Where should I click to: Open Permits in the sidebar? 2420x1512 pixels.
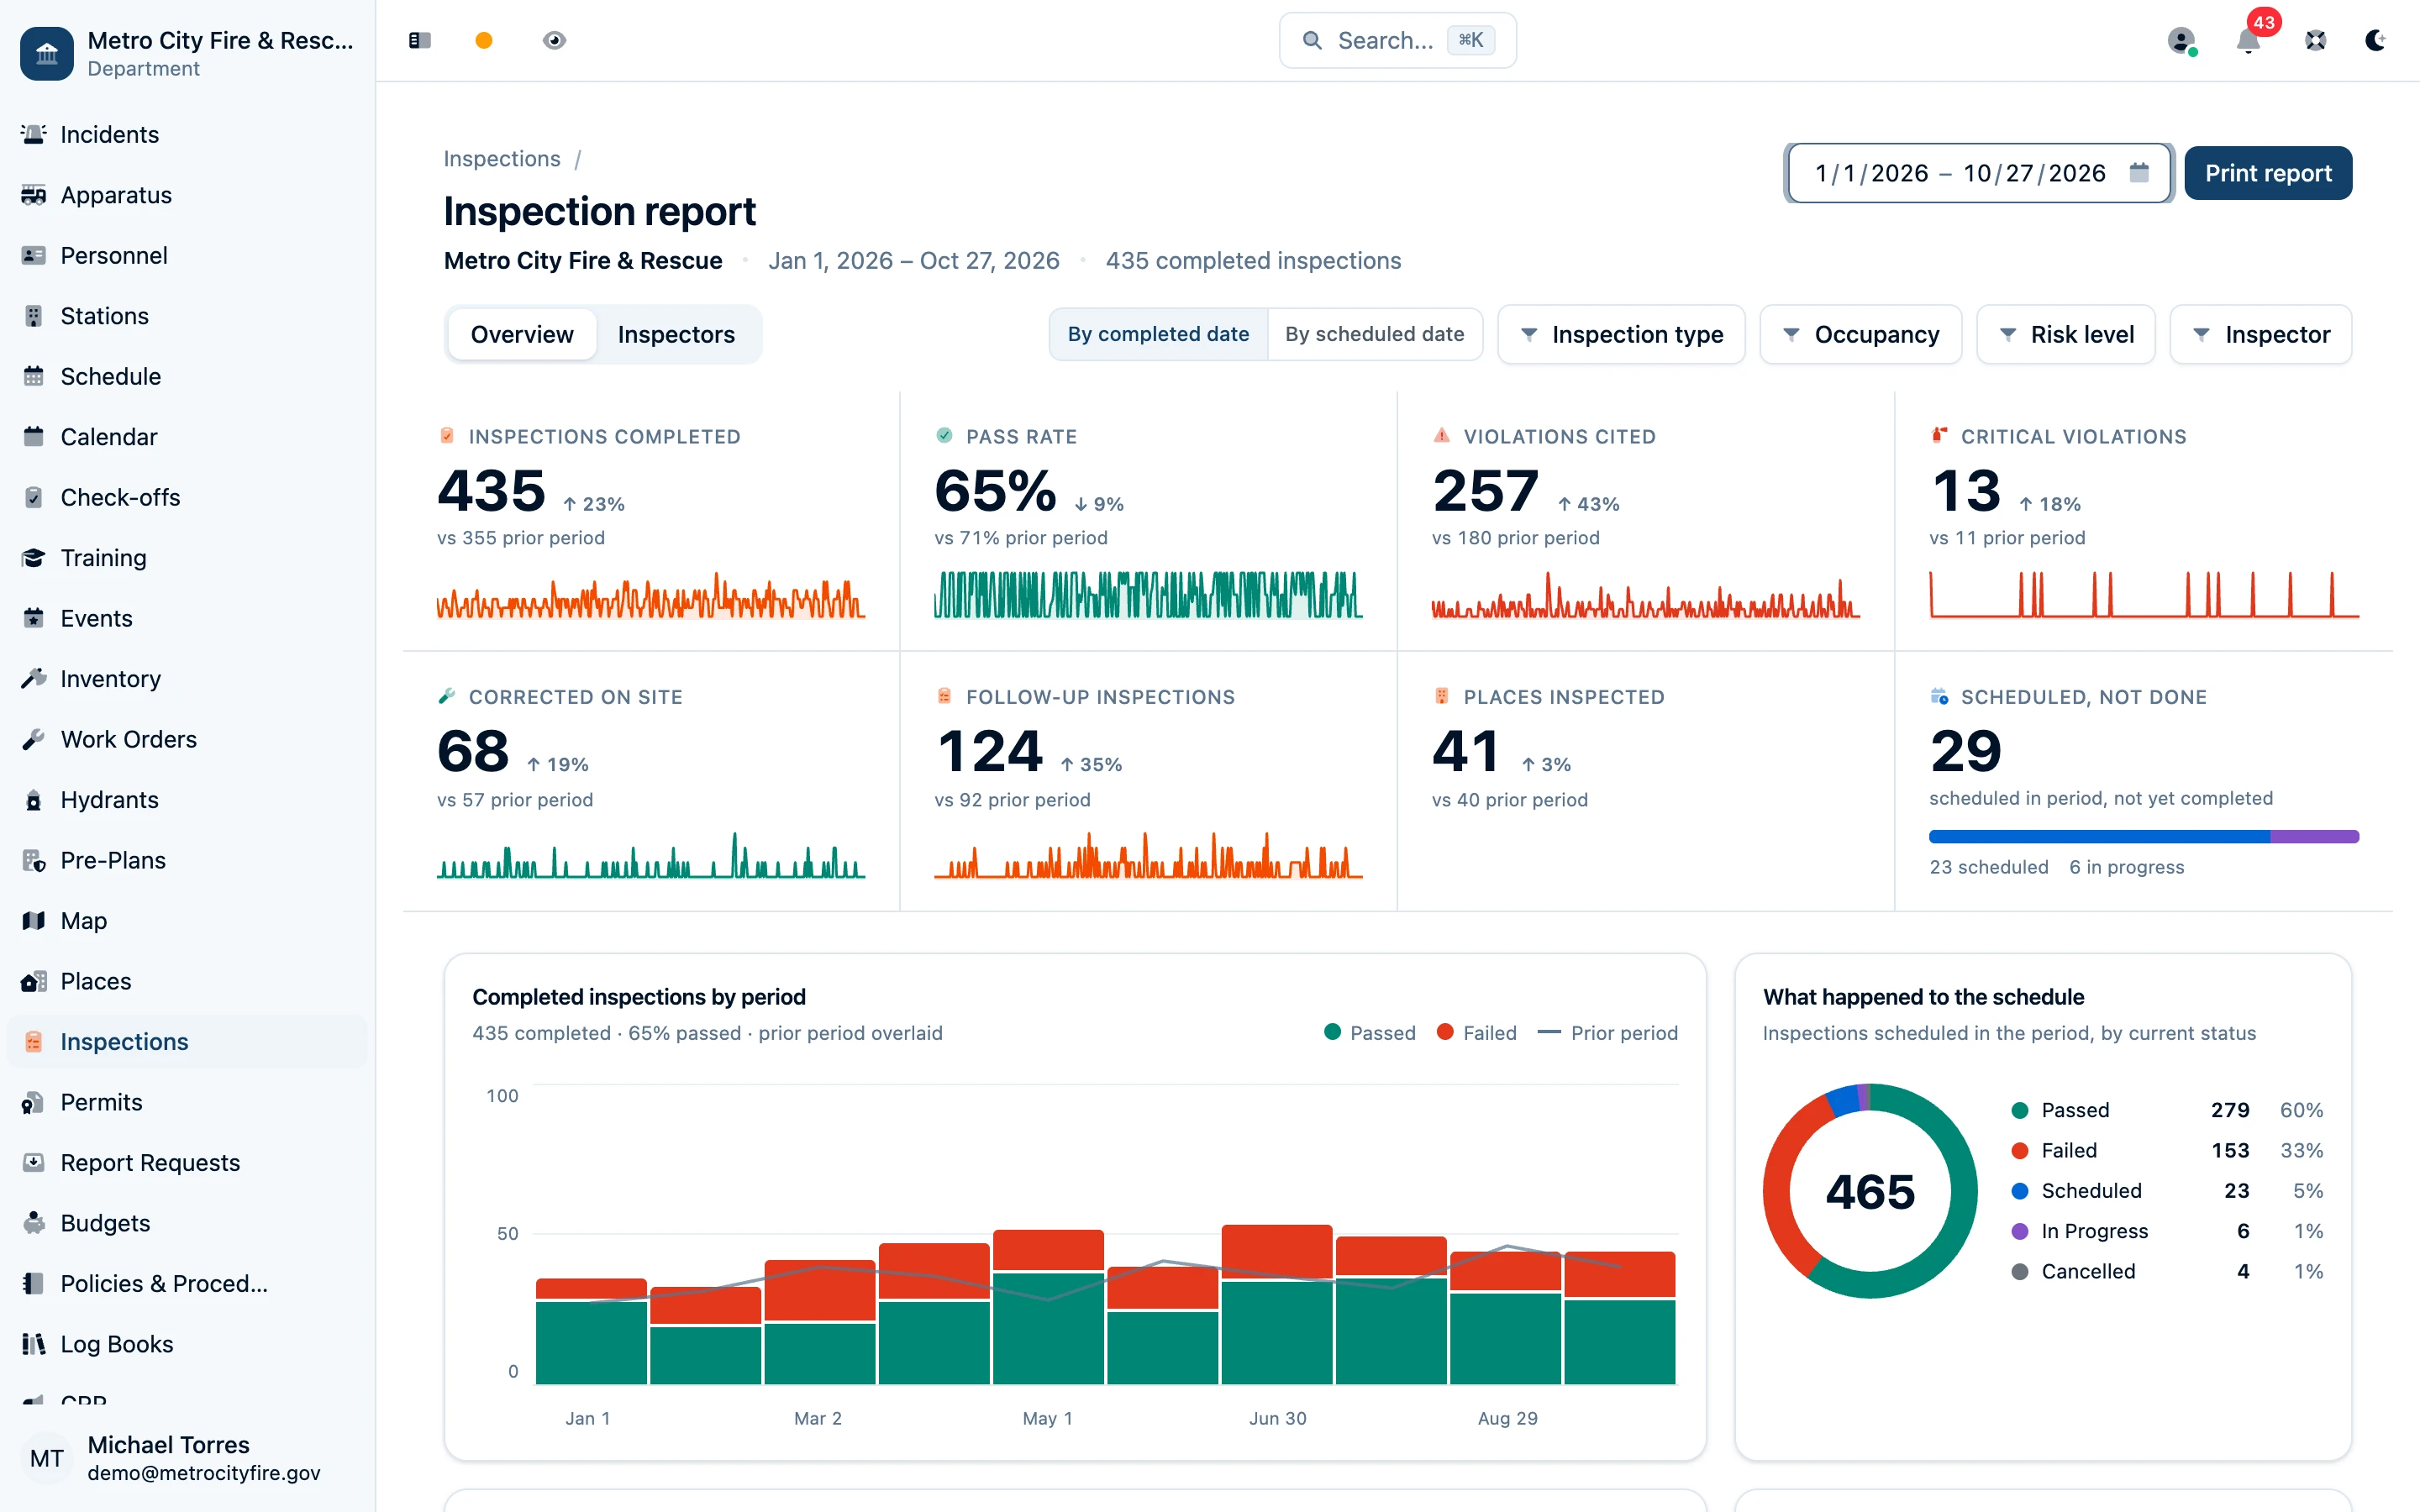pyautogui.click(x=187, y=1102)
